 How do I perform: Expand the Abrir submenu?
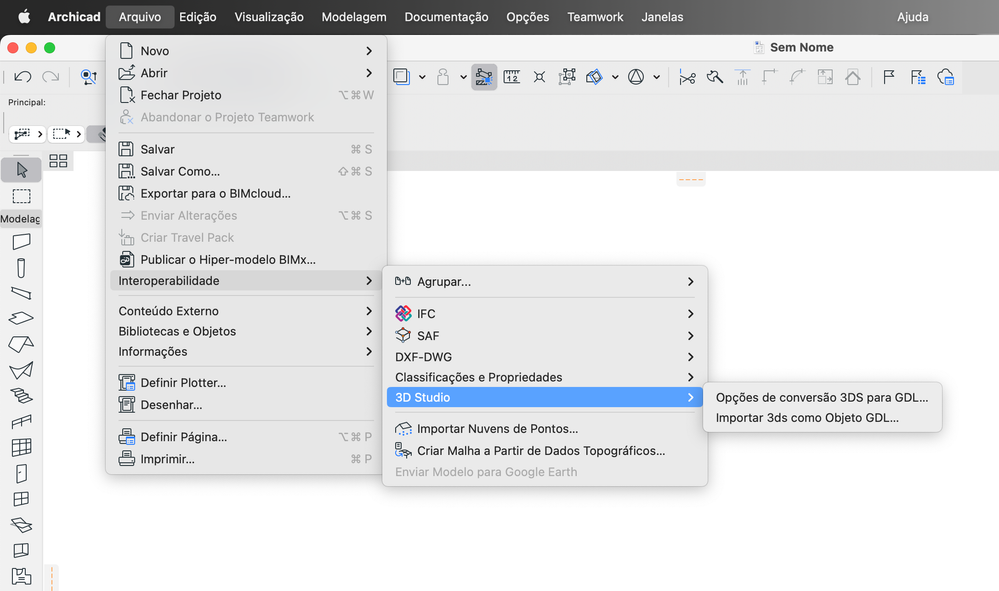point(247,73)
